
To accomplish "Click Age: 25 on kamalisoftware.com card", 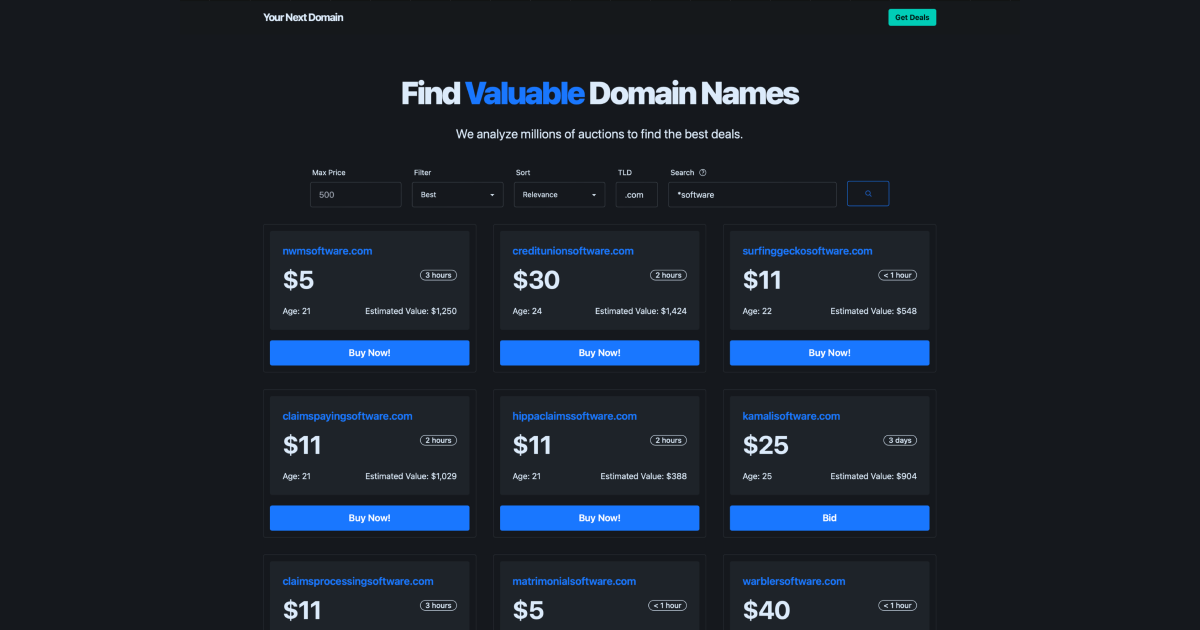I will [x=757, y=476].
